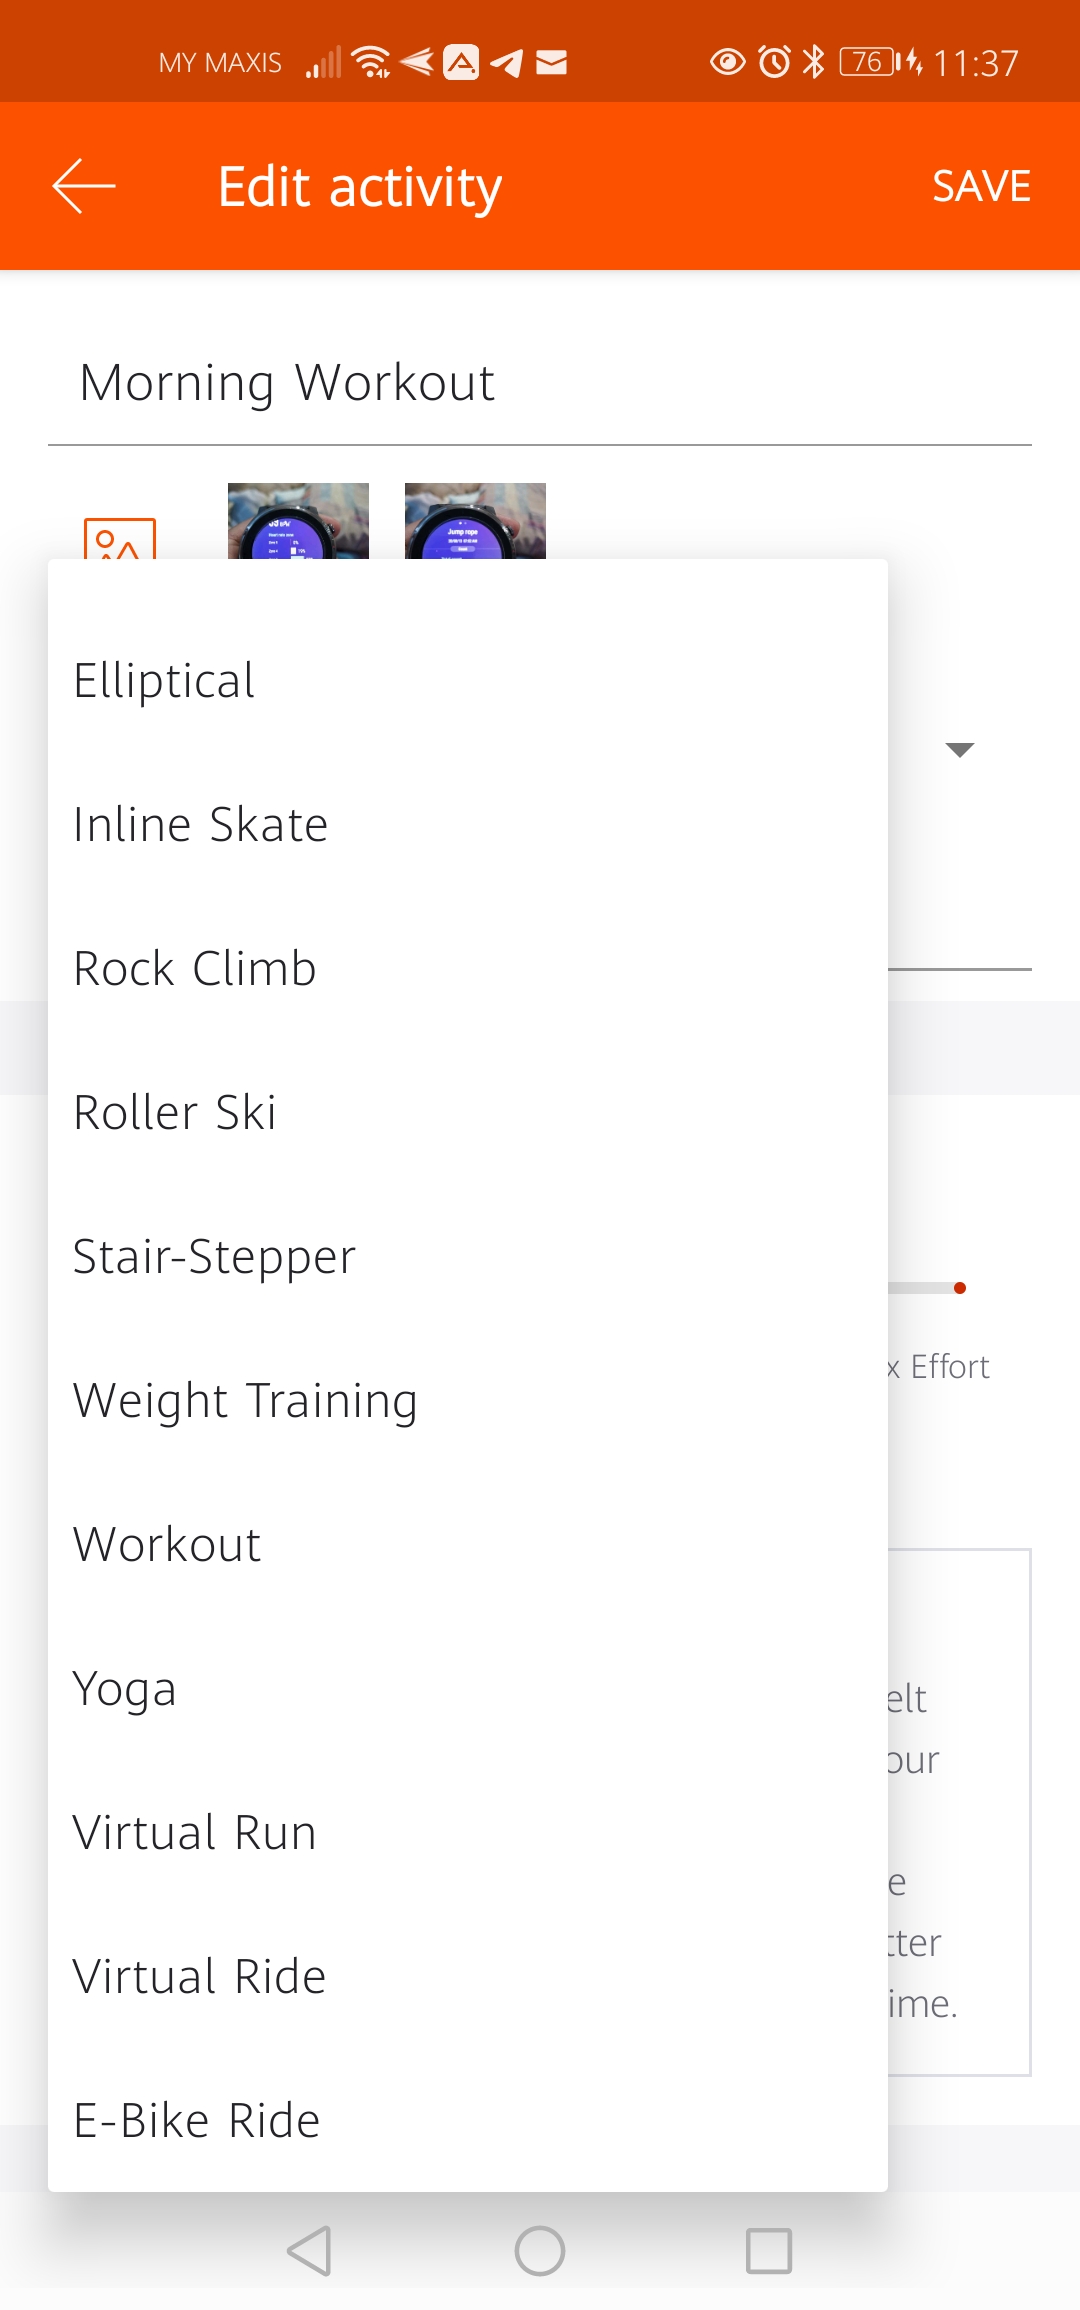This screenshot has height=2310, width=1080.
Task: Pick E-Bike Ride from the list
Action: coord(468,2121)
